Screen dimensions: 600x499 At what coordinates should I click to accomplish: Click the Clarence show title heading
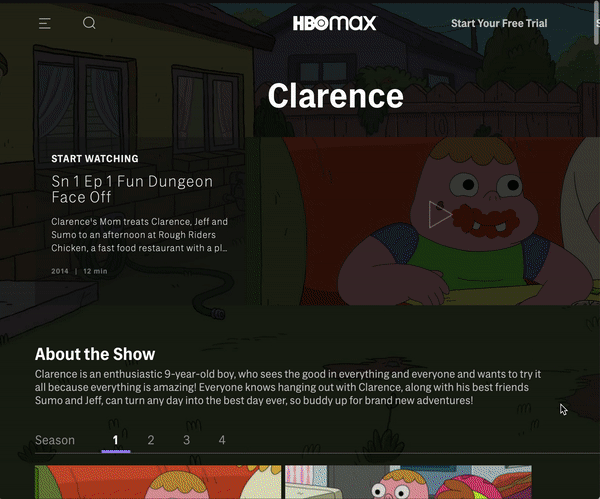[336, 96]
